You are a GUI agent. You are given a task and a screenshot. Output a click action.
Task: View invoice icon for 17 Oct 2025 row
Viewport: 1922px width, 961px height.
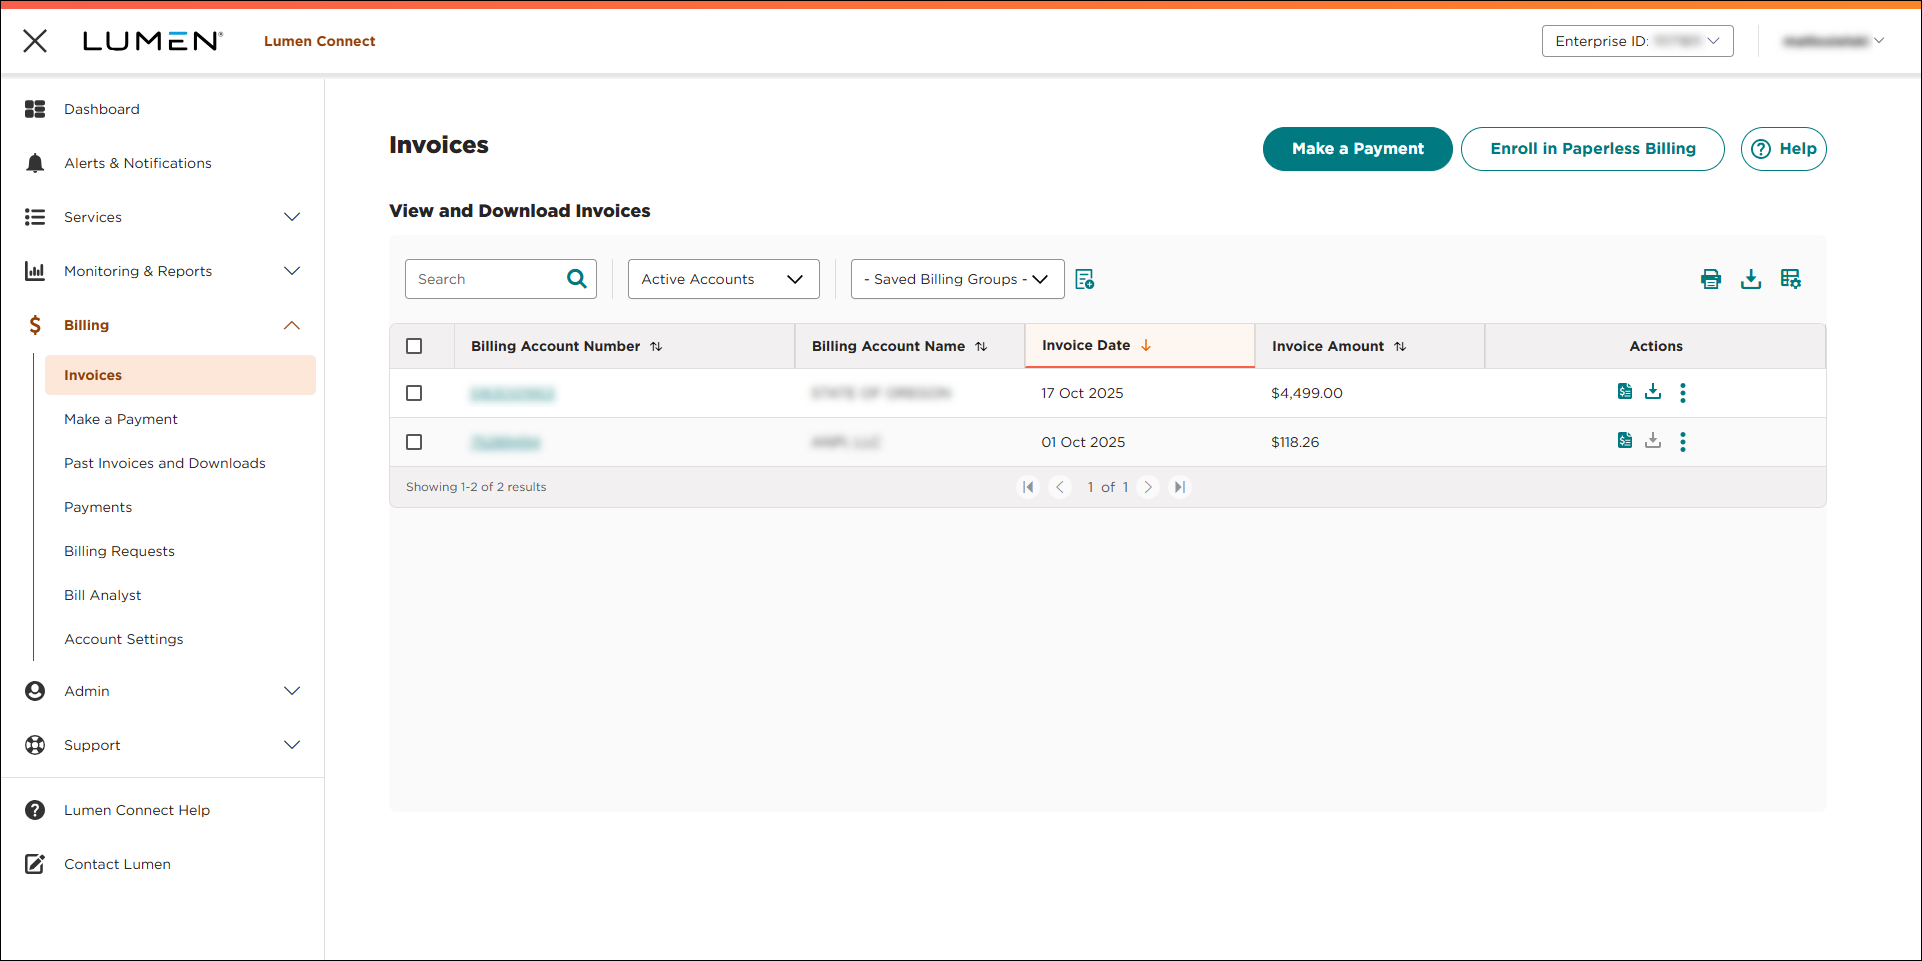1624,392
